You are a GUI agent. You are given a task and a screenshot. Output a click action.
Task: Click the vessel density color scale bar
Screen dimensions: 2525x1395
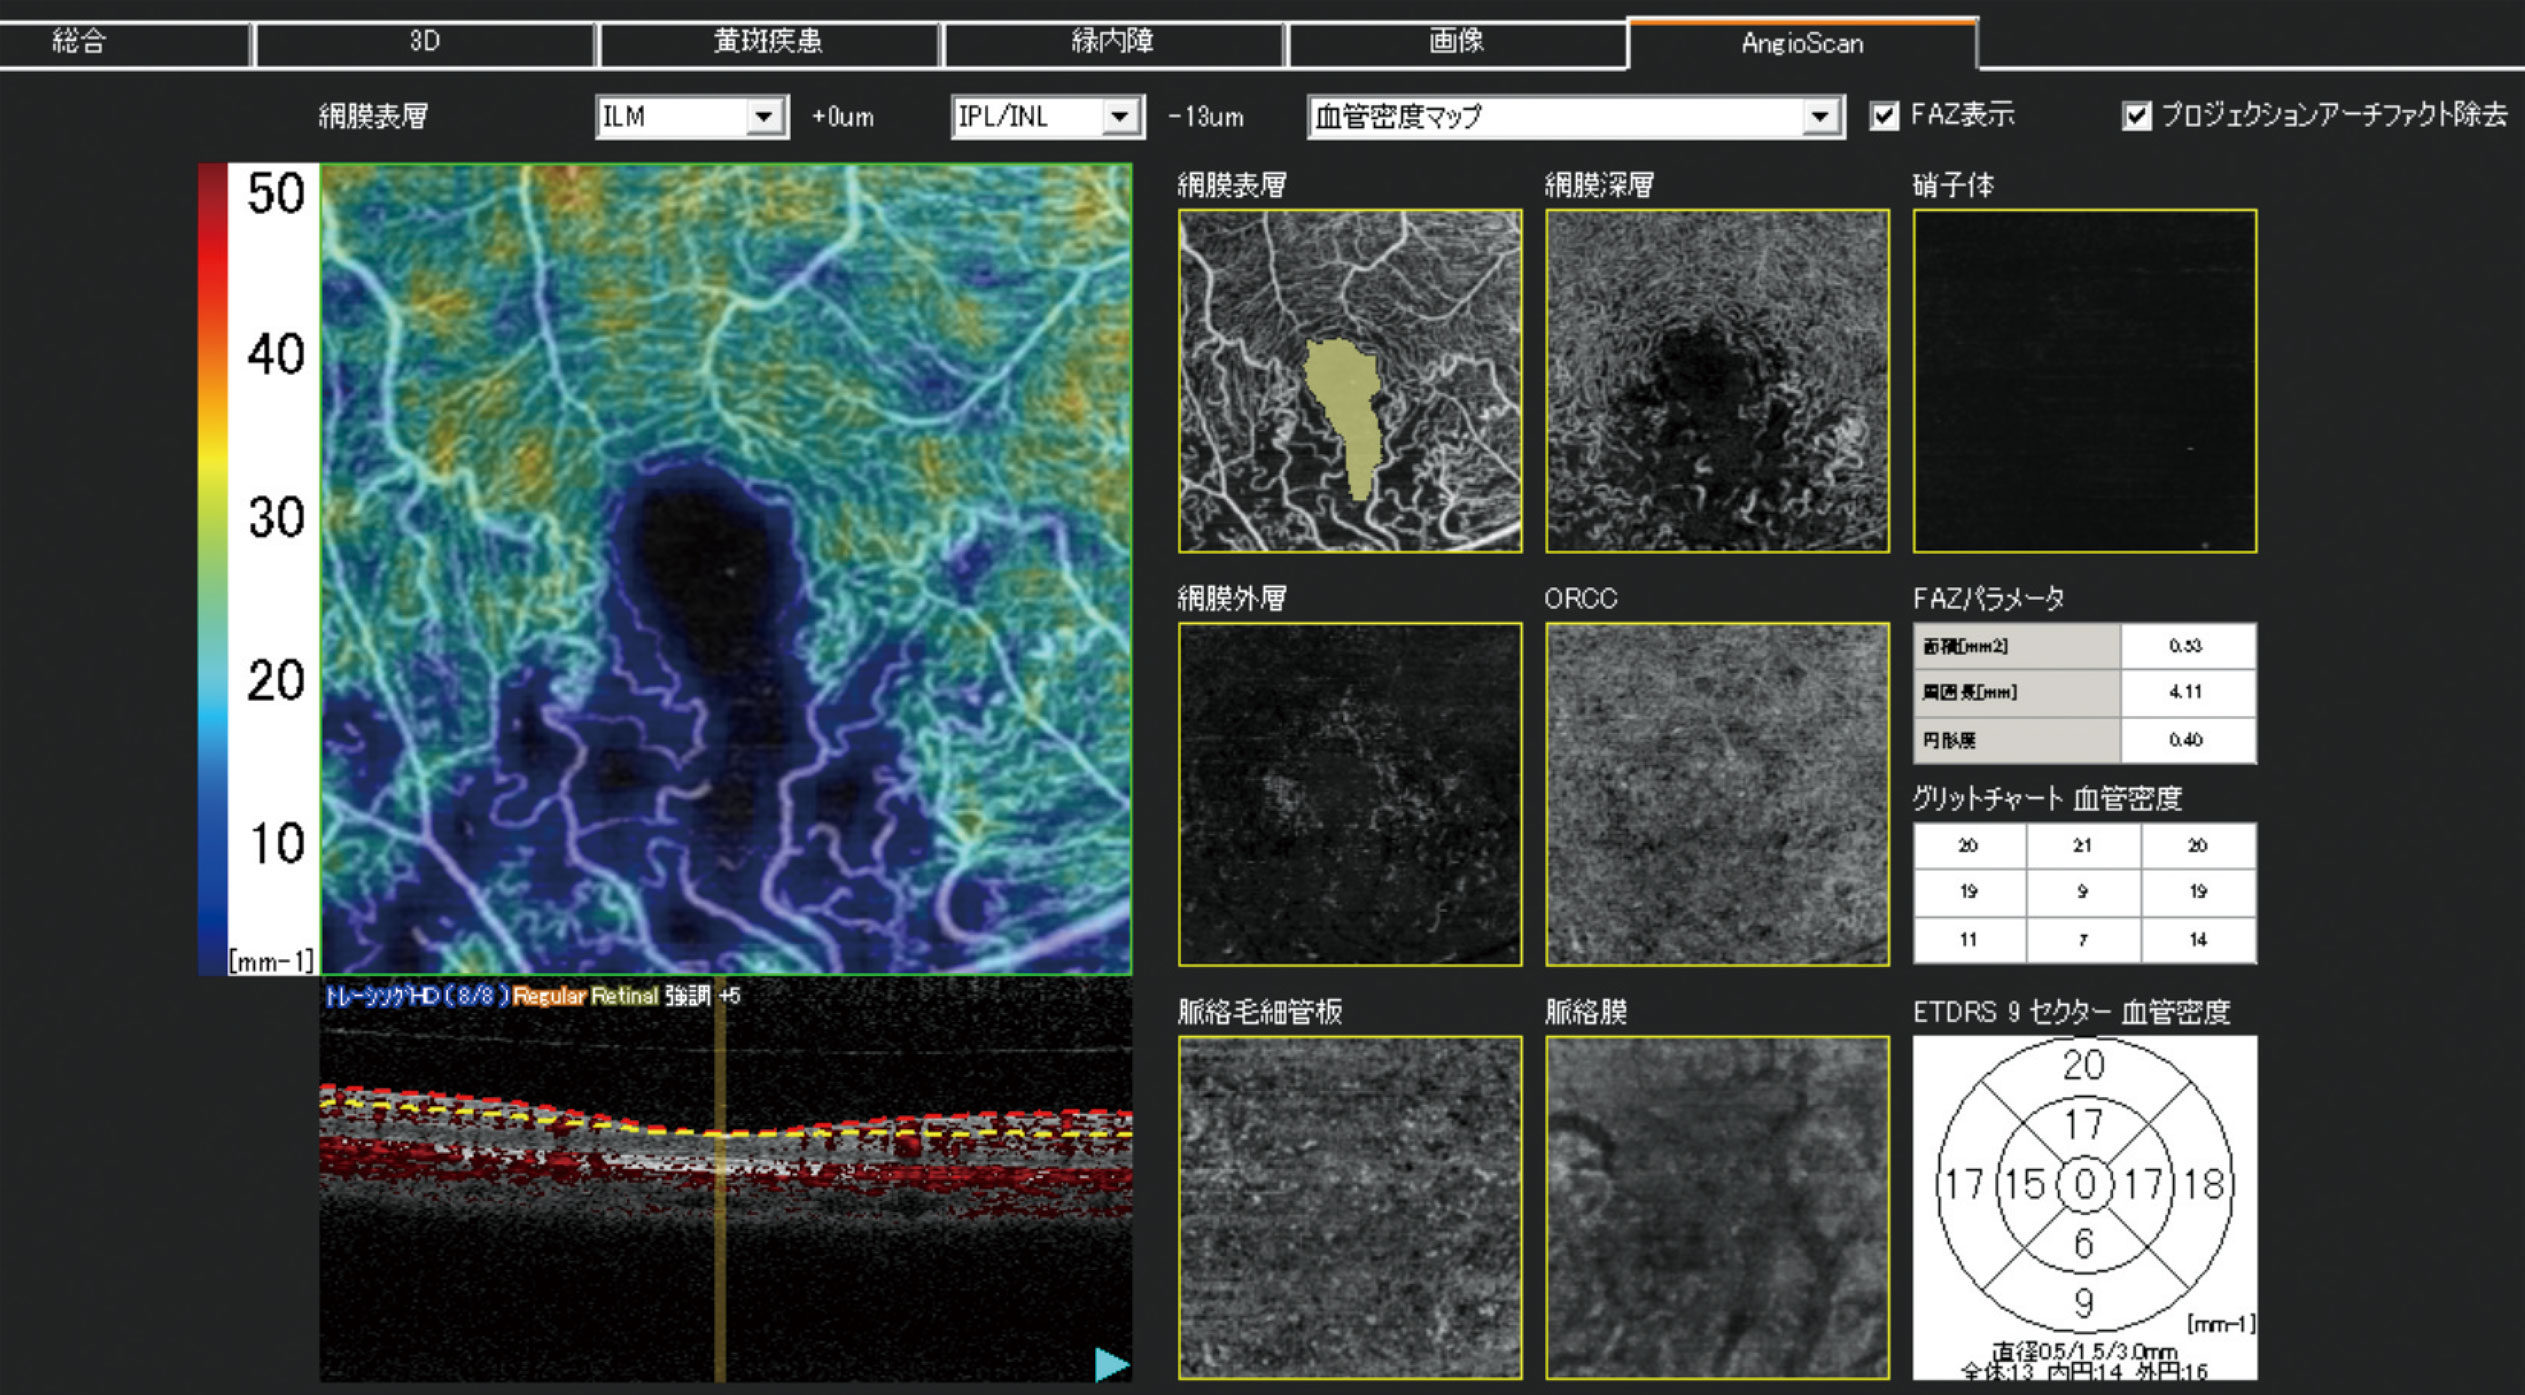213,568
